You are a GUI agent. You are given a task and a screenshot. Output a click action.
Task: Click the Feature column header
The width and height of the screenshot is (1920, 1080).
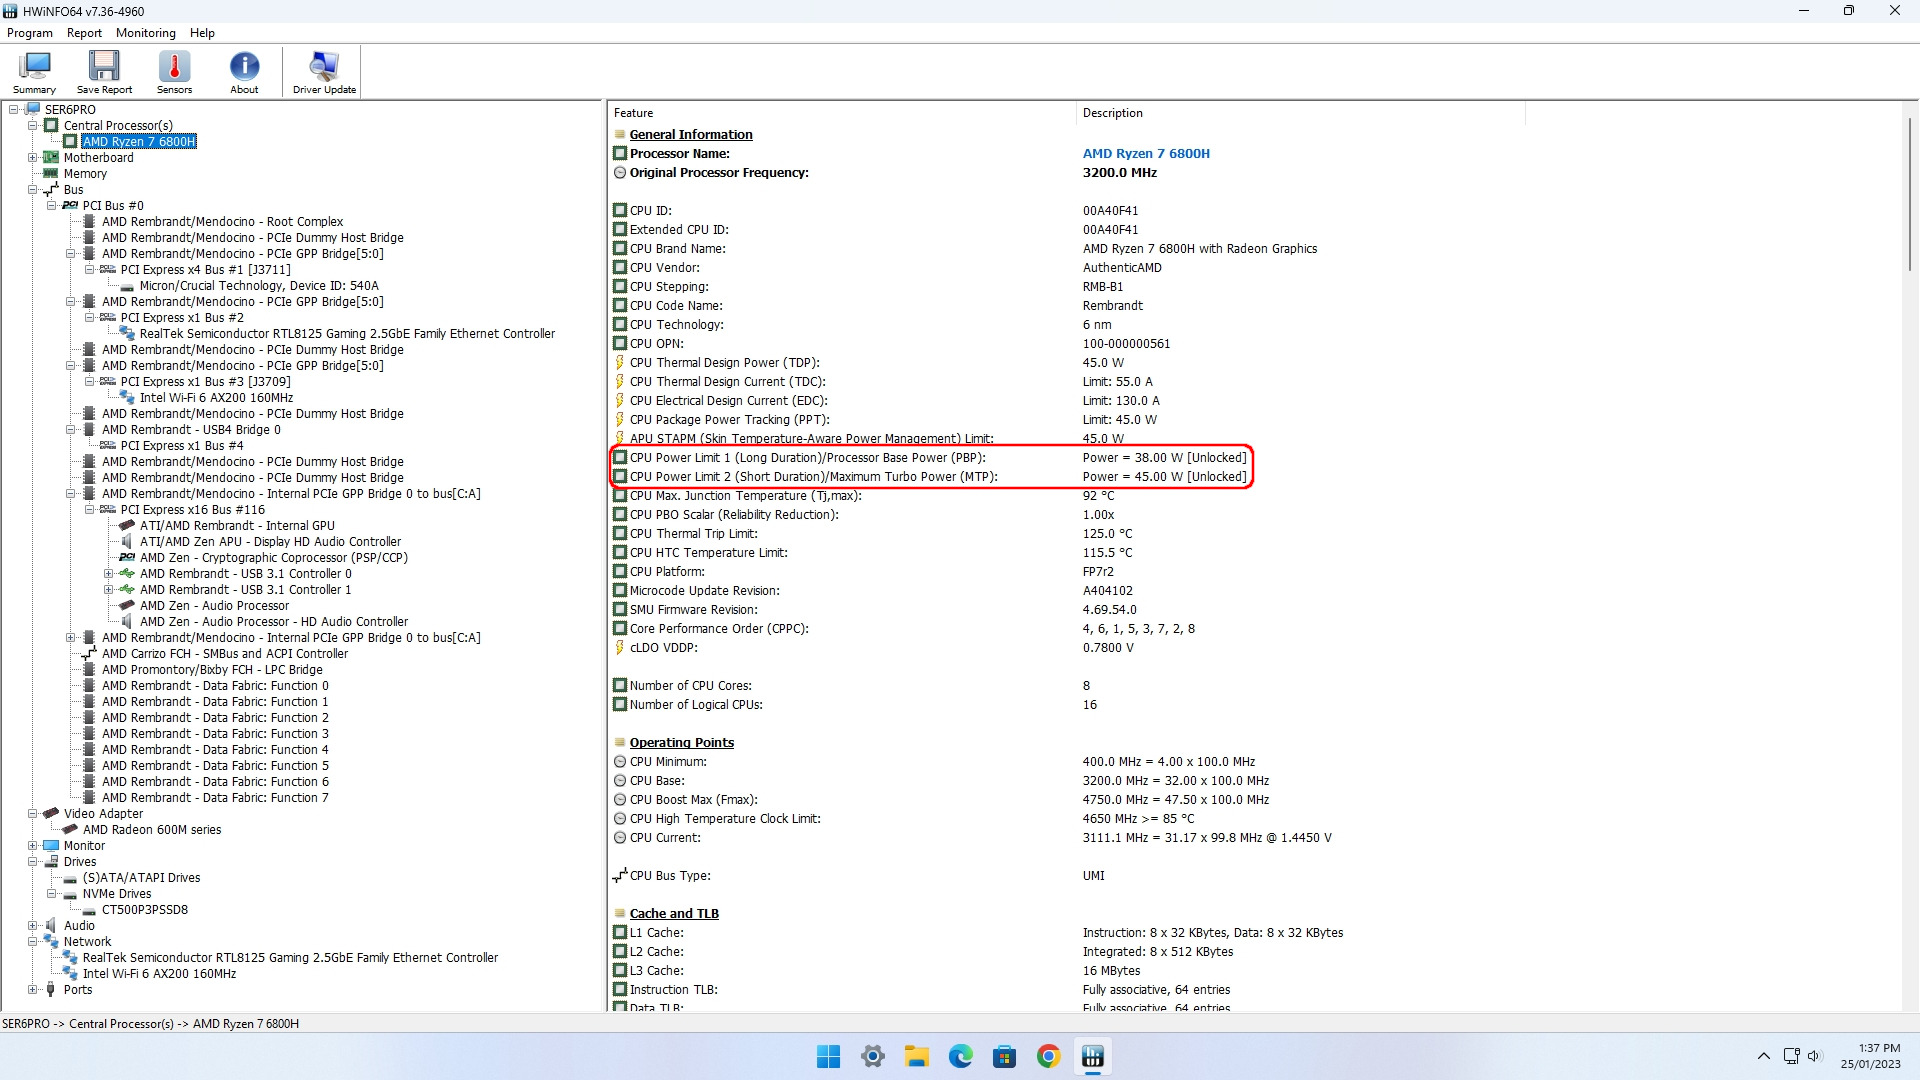point(842,113)
